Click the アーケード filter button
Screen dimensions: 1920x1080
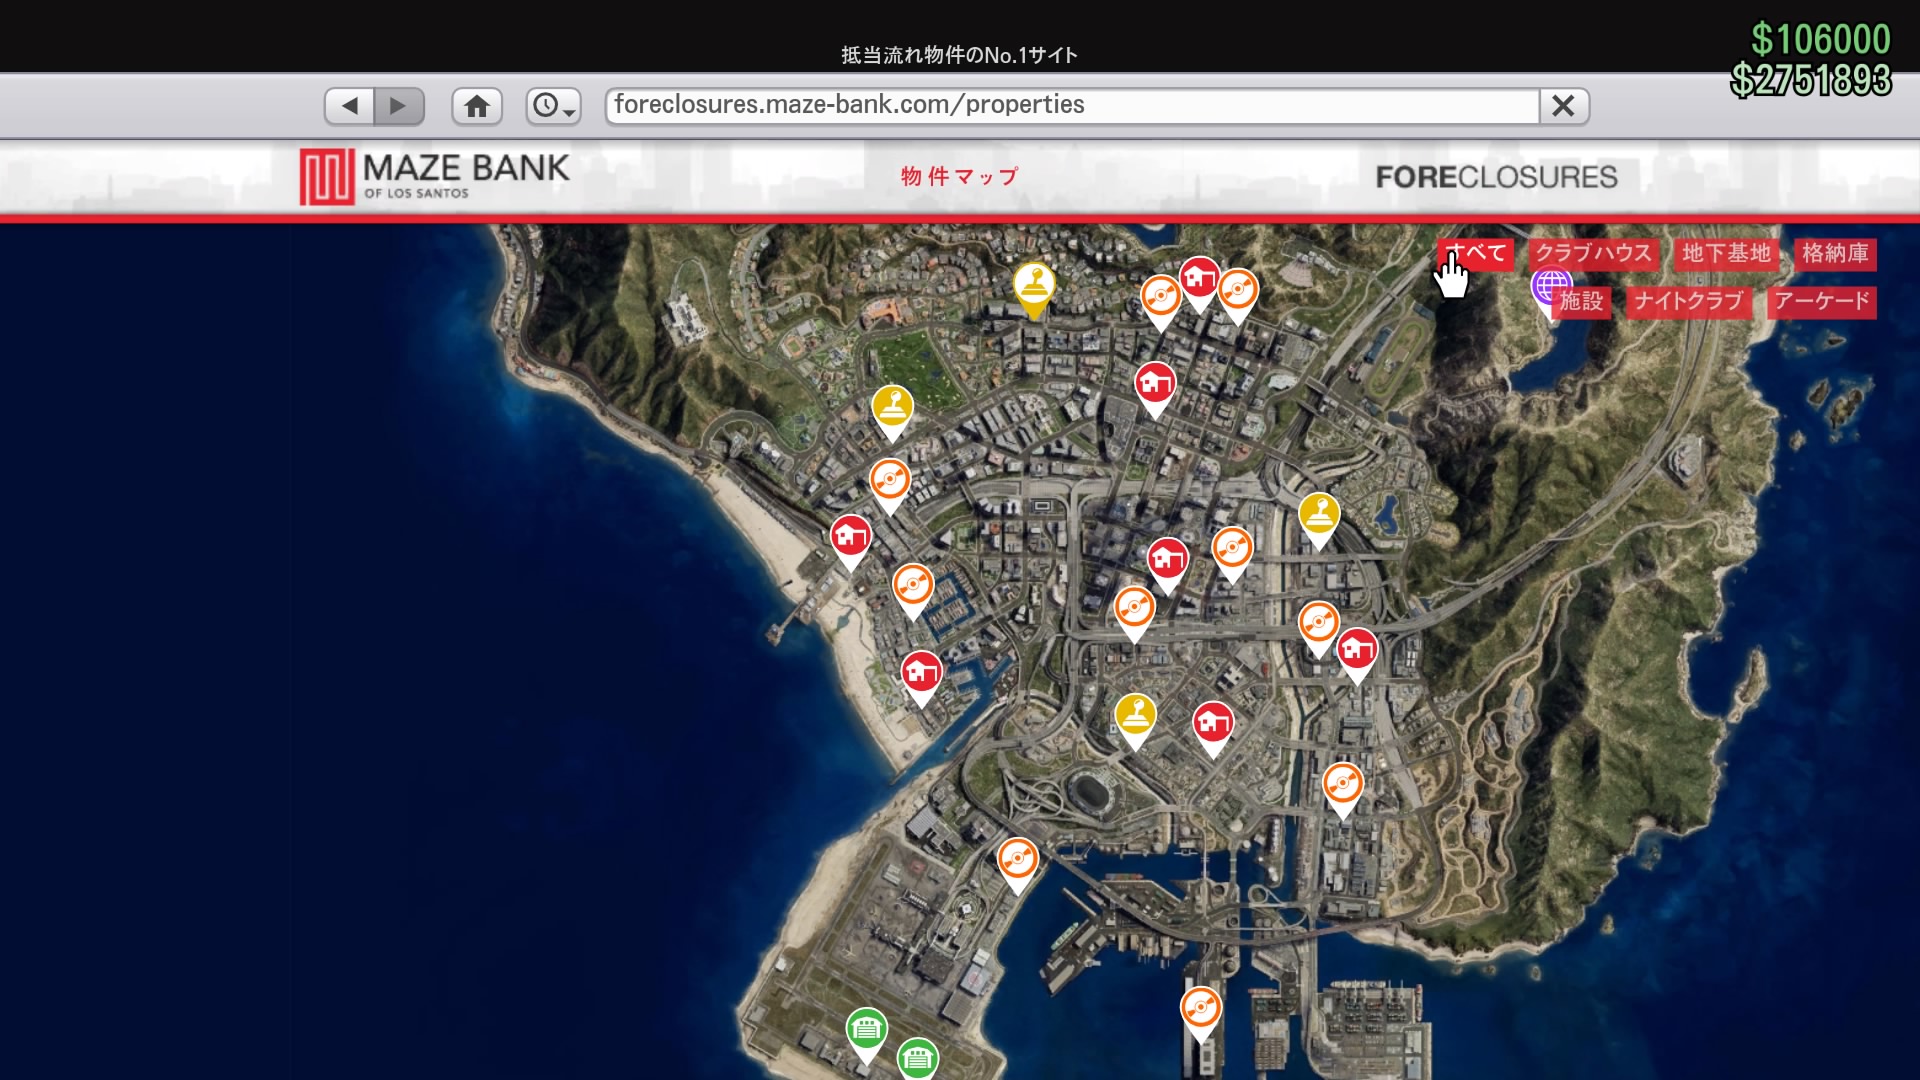[1821, 302]
